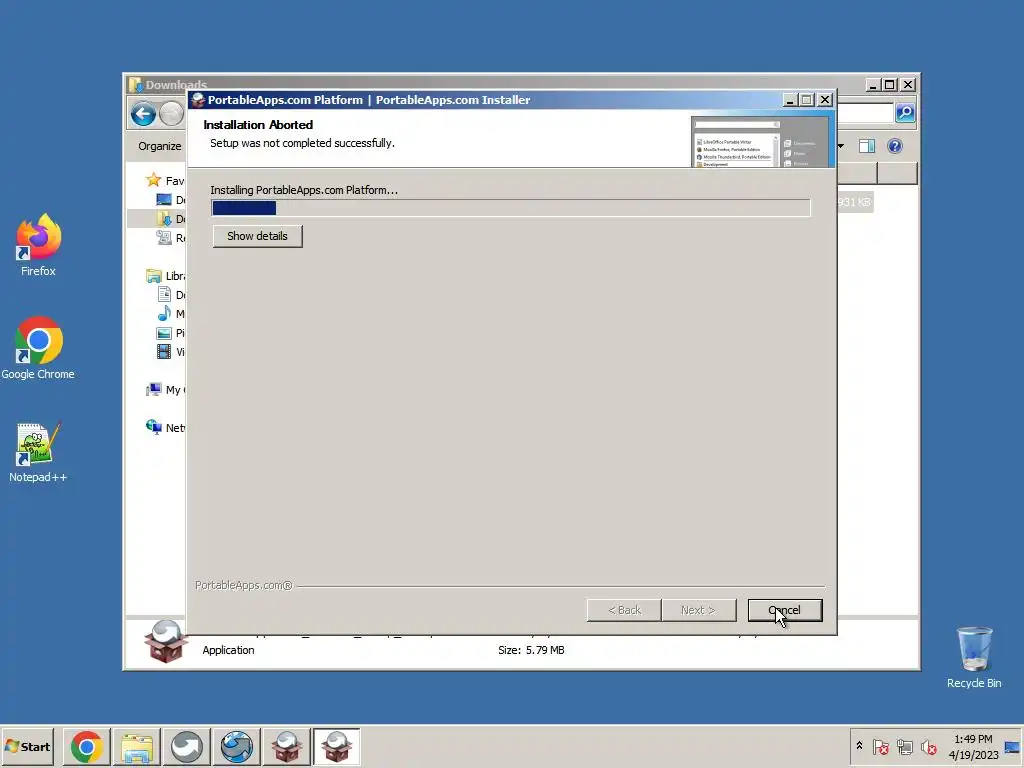Click the globe taskbar icon

point(236,746)
